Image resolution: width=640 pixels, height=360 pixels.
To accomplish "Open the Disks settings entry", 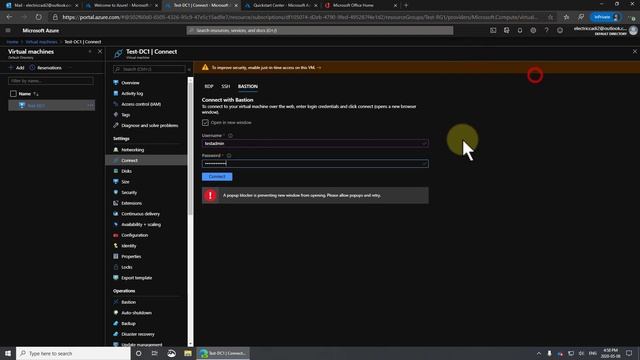I will (x=127, y=171).
